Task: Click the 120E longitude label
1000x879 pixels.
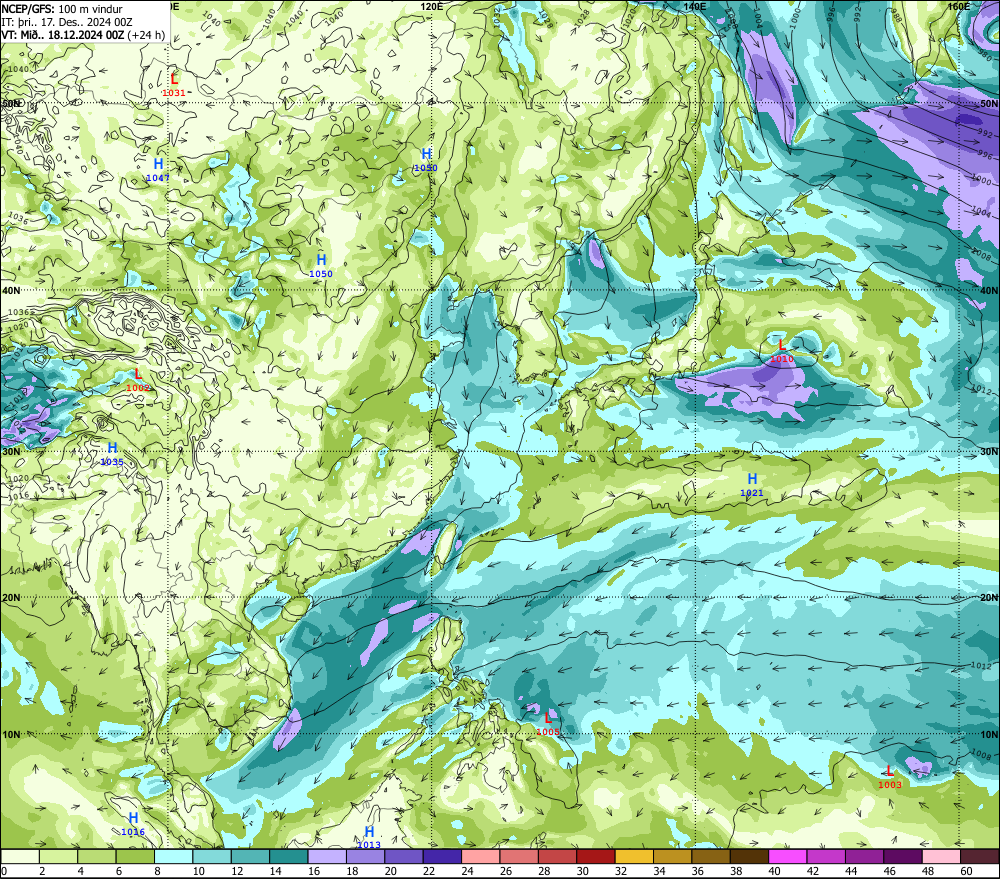Action: click(x=432, y=6)
